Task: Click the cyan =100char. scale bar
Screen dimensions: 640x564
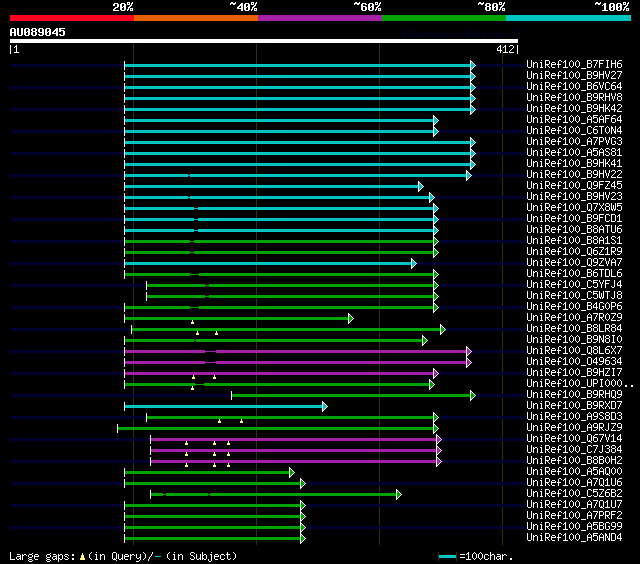Action: pos(447,556)
